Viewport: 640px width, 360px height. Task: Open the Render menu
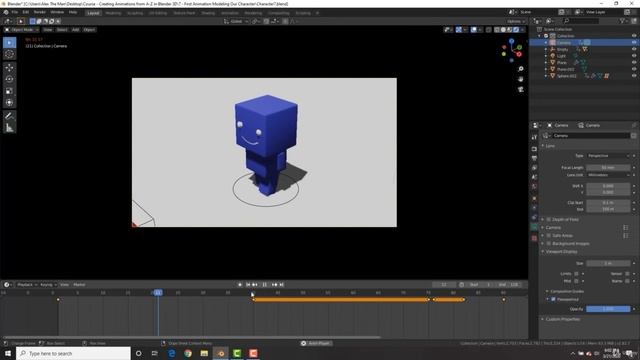click(40, 12)
